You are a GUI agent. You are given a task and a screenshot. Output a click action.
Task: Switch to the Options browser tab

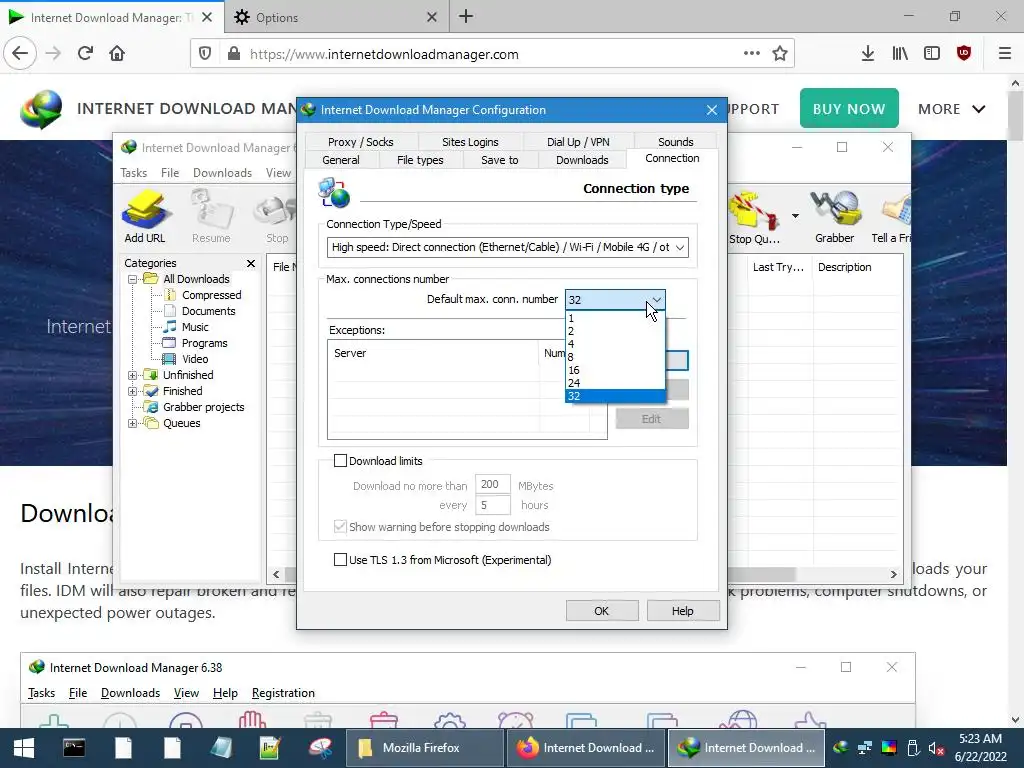[336, 17]
